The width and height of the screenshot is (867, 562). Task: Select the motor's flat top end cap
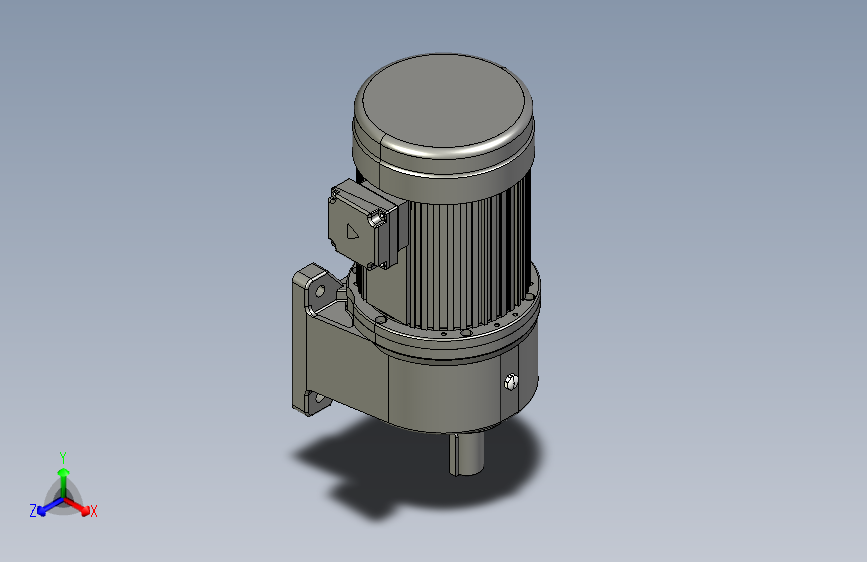(x=443, y=101)
